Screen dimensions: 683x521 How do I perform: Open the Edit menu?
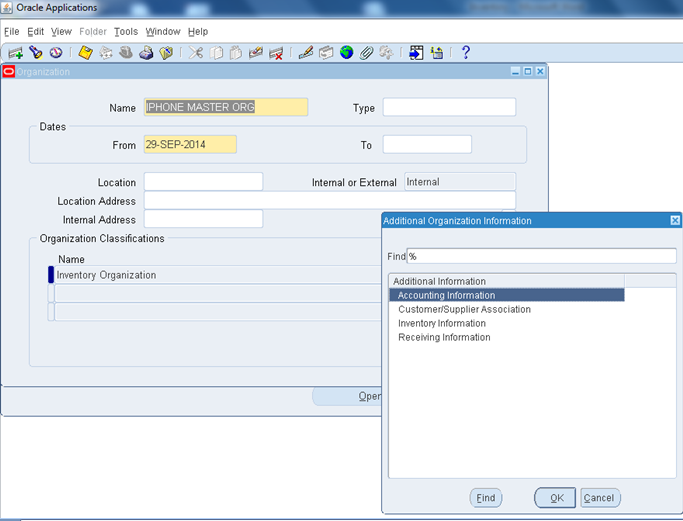click(x=35, y=32)
